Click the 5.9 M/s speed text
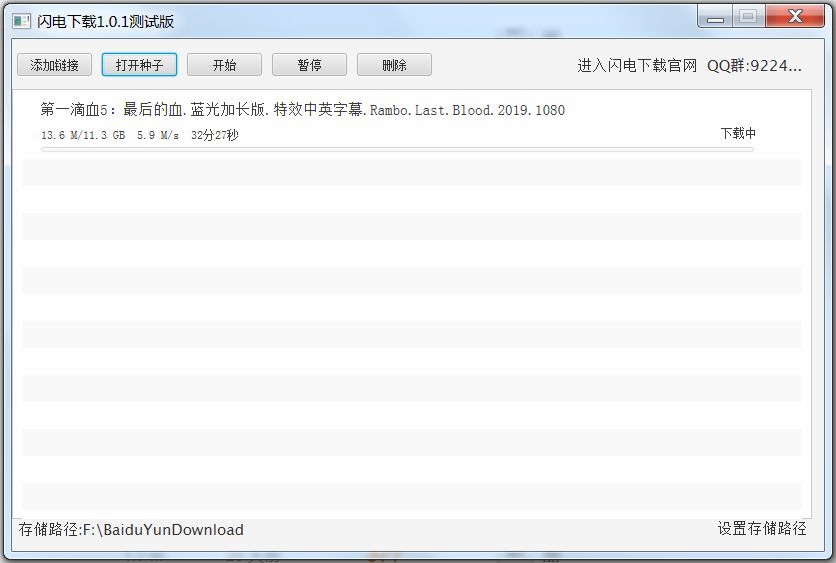Viewport: 836px width, 563px height. [158, 135]
